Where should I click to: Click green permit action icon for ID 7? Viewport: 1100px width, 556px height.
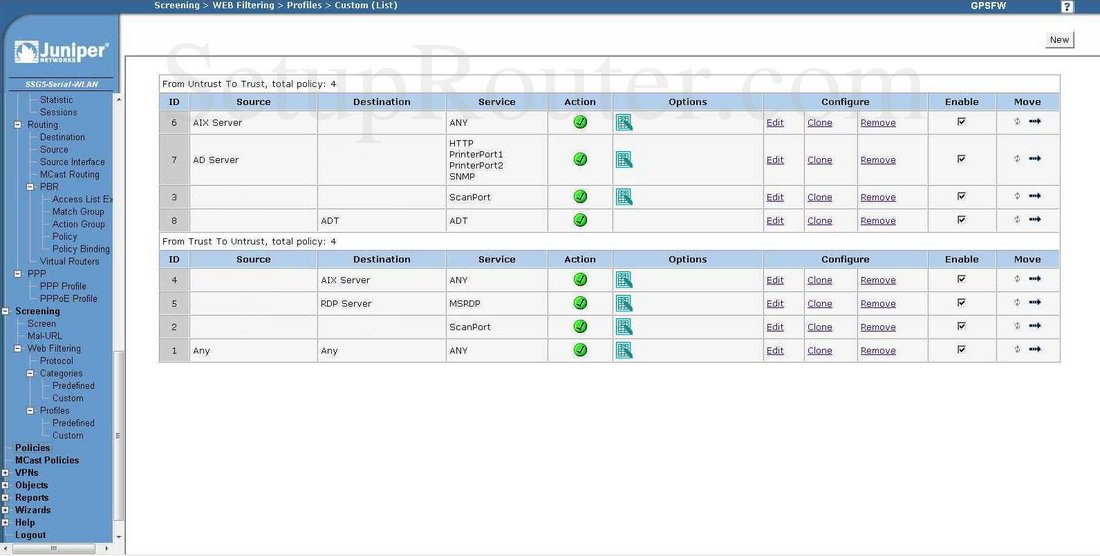coord(580,159)
